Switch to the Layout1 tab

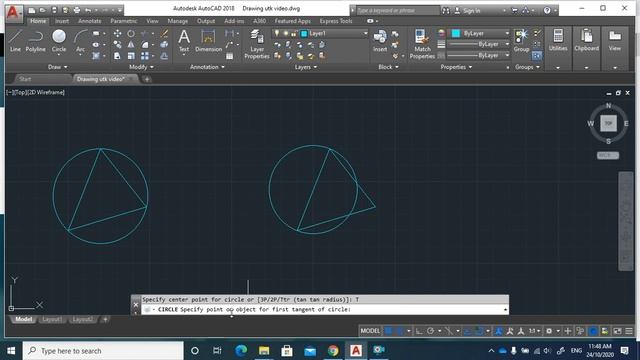pyautogui.click(x=52, y=320)
